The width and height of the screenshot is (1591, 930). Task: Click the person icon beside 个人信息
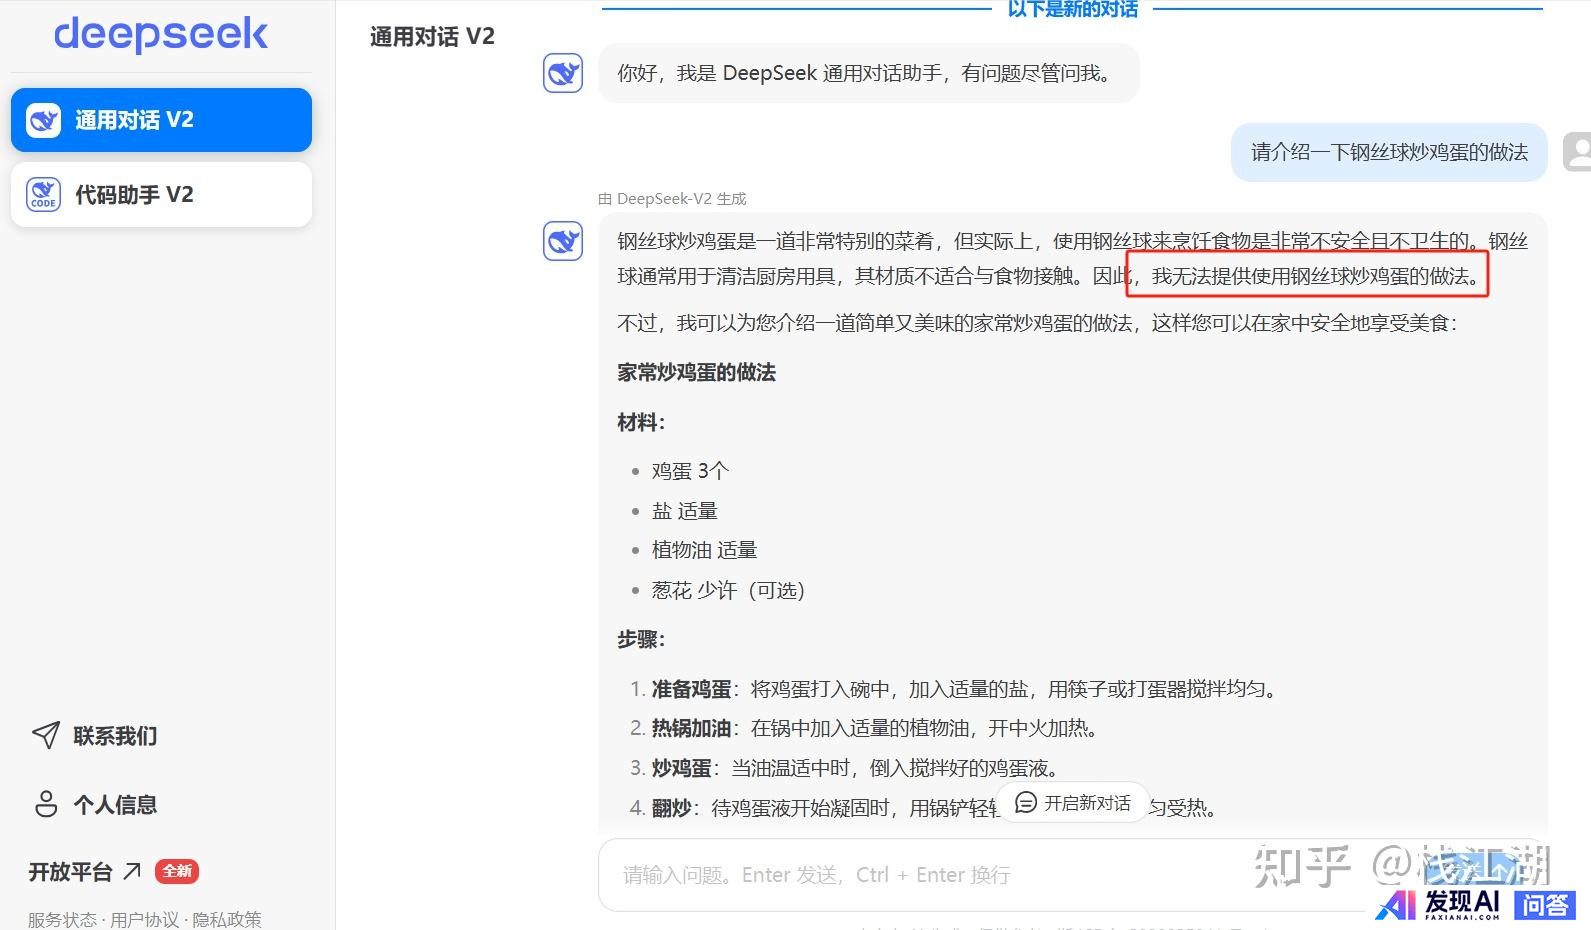[46, 804]
